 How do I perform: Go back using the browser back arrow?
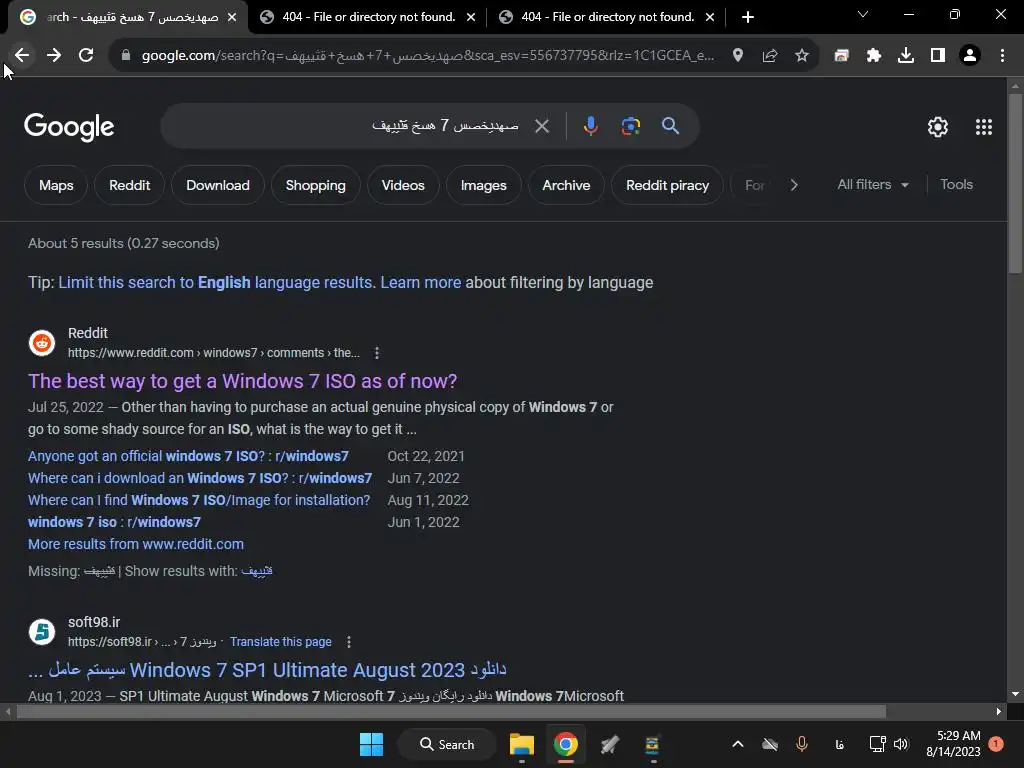coord(22,56)
